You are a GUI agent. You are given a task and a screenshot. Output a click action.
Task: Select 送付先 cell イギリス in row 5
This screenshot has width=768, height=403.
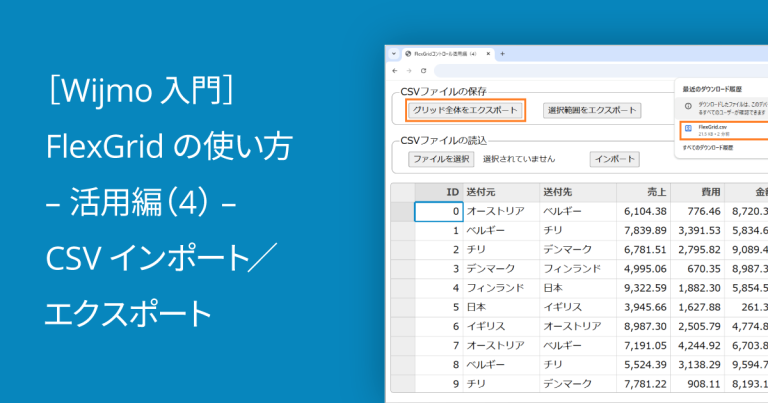(578, 307)
